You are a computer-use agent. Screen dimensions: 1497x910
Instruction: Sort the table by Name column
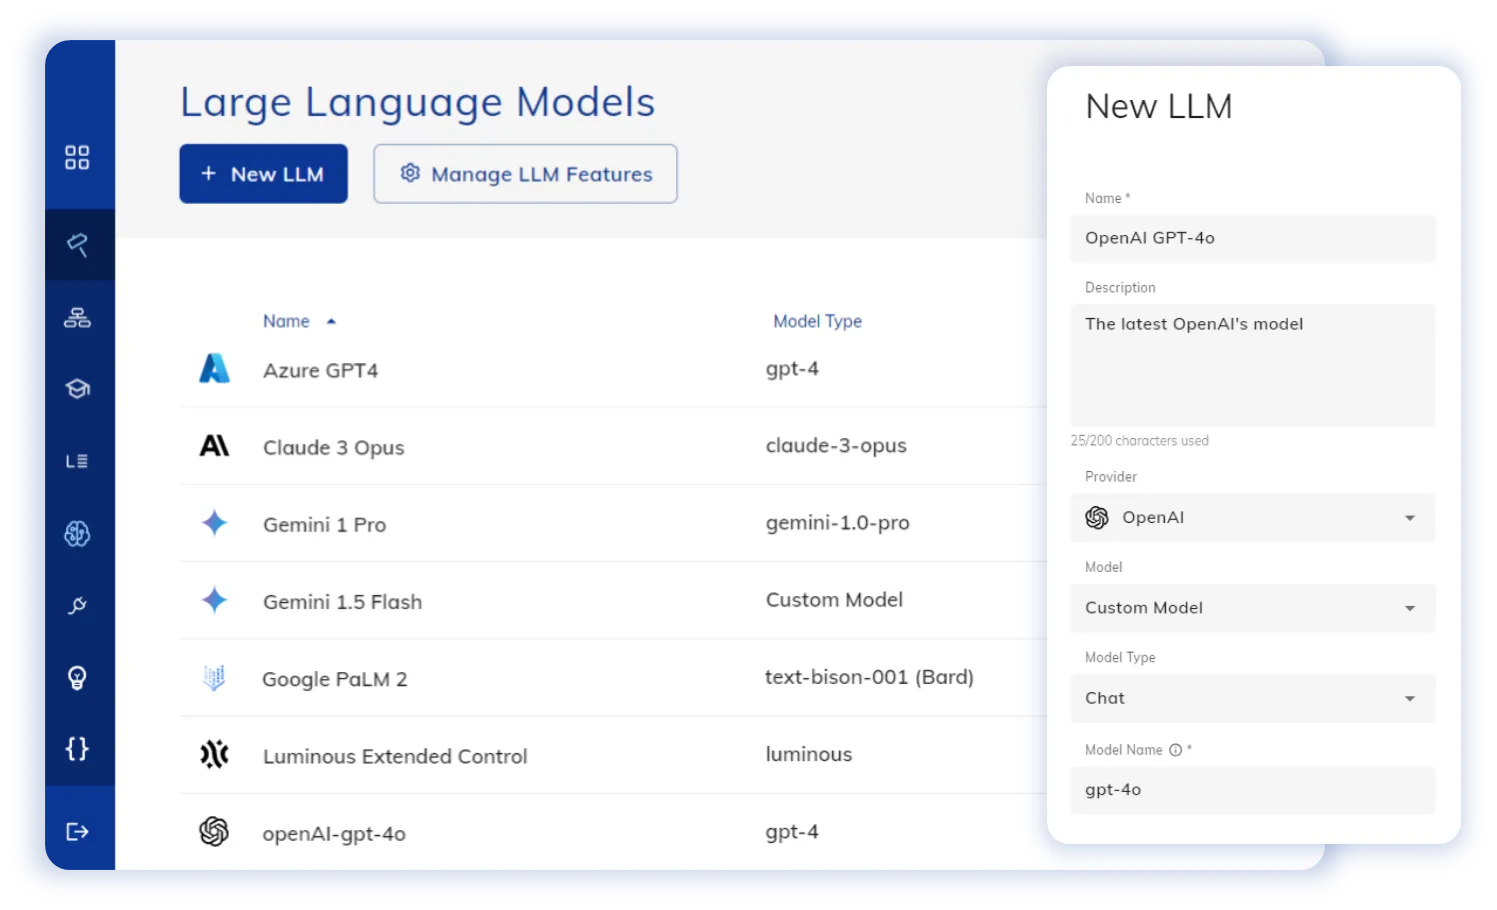pos(286,321)
